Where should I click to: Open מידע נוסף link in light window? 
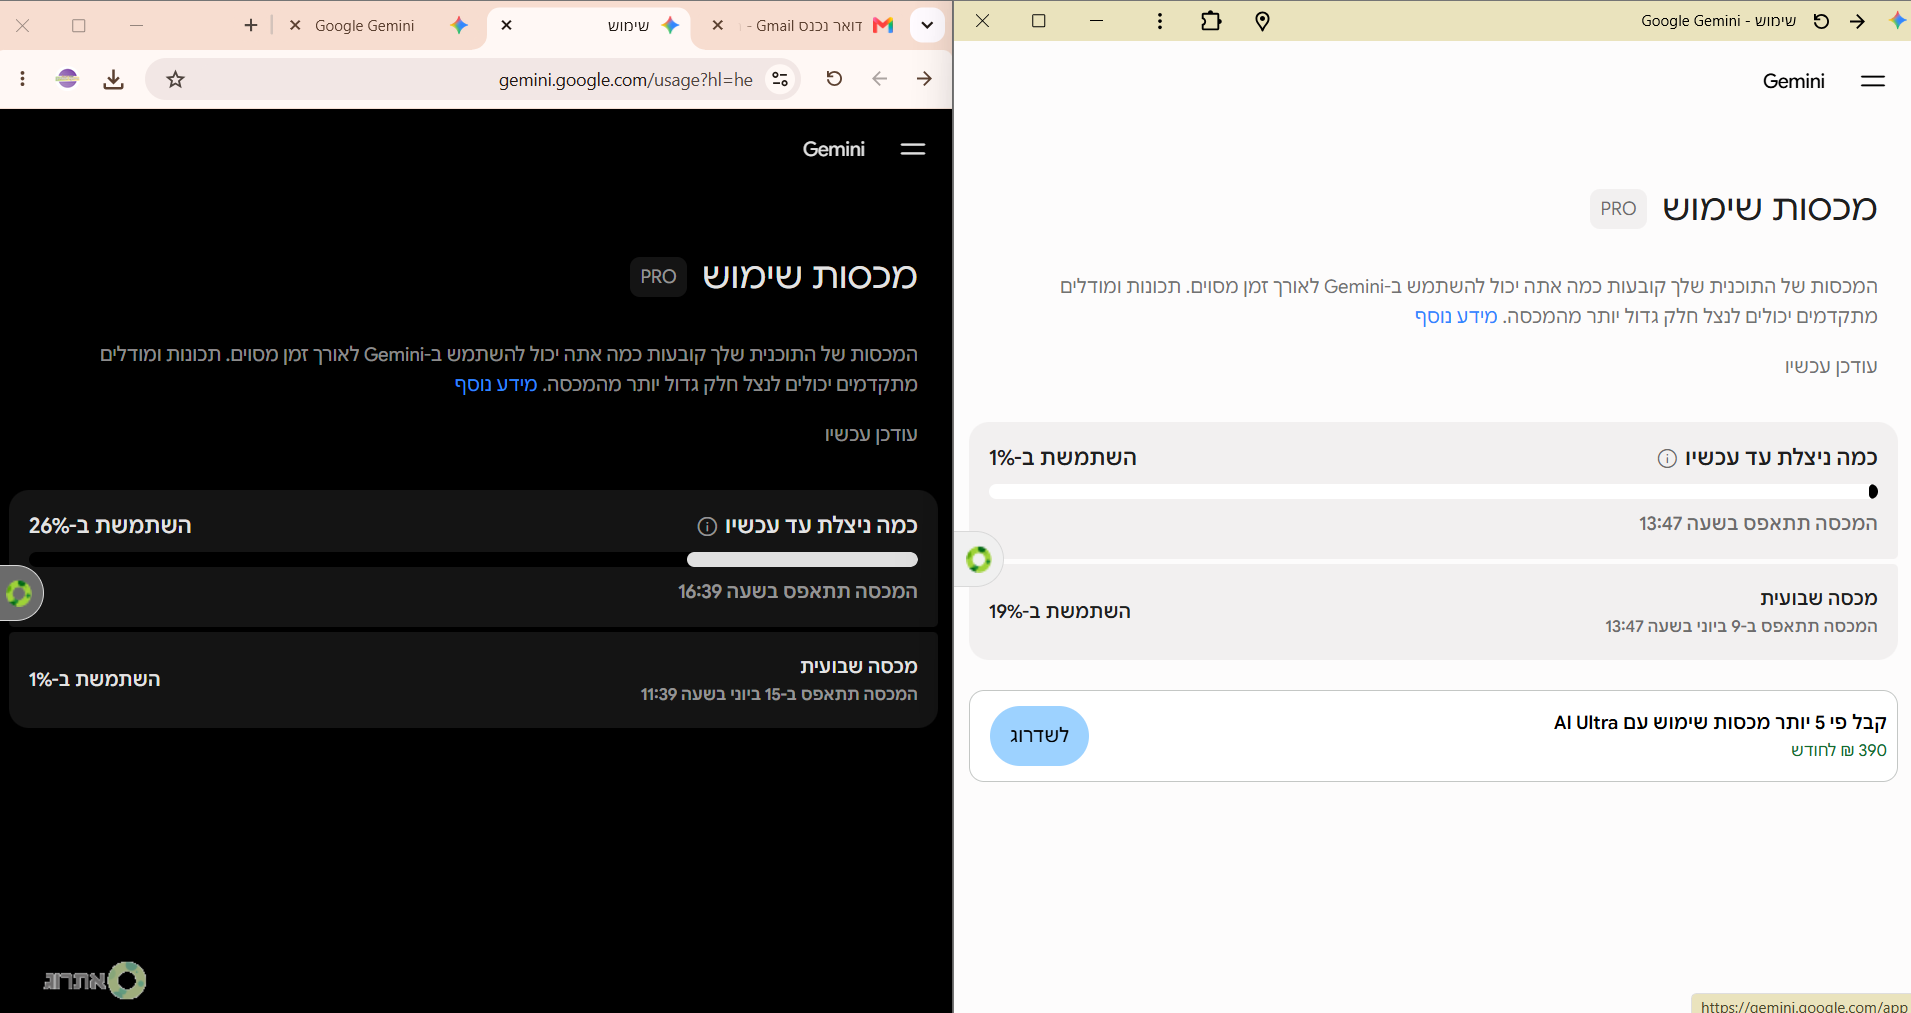point(1456,316)
